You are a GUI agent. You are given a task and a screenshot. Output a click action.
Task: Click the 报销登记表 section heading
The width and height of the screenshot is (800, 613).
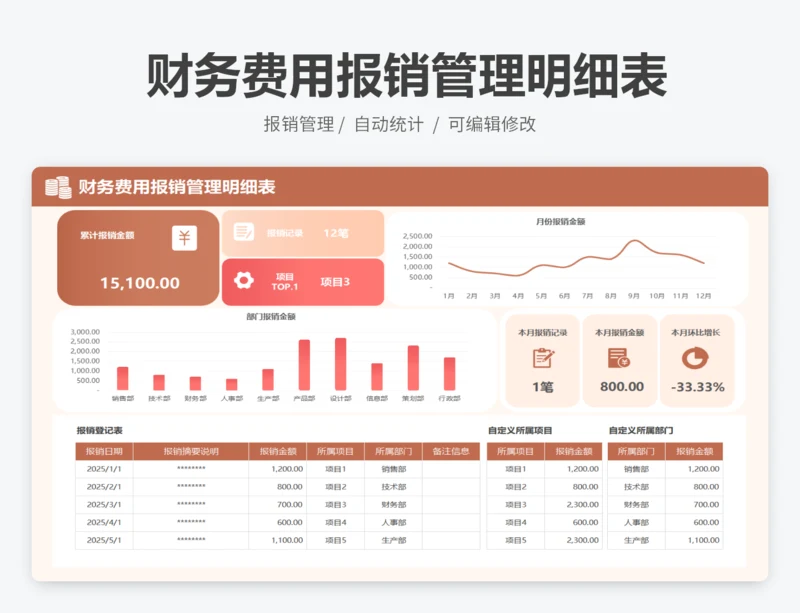(x=99, y=430)
